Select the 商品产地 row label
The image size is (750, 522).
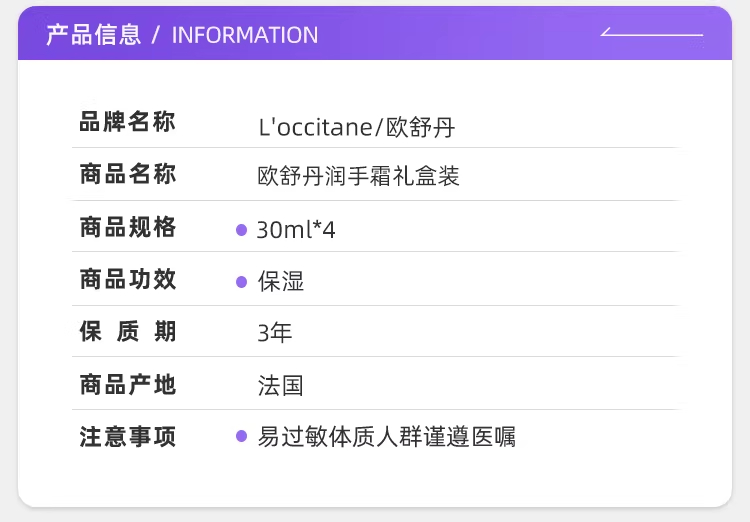tap(127, 384)
